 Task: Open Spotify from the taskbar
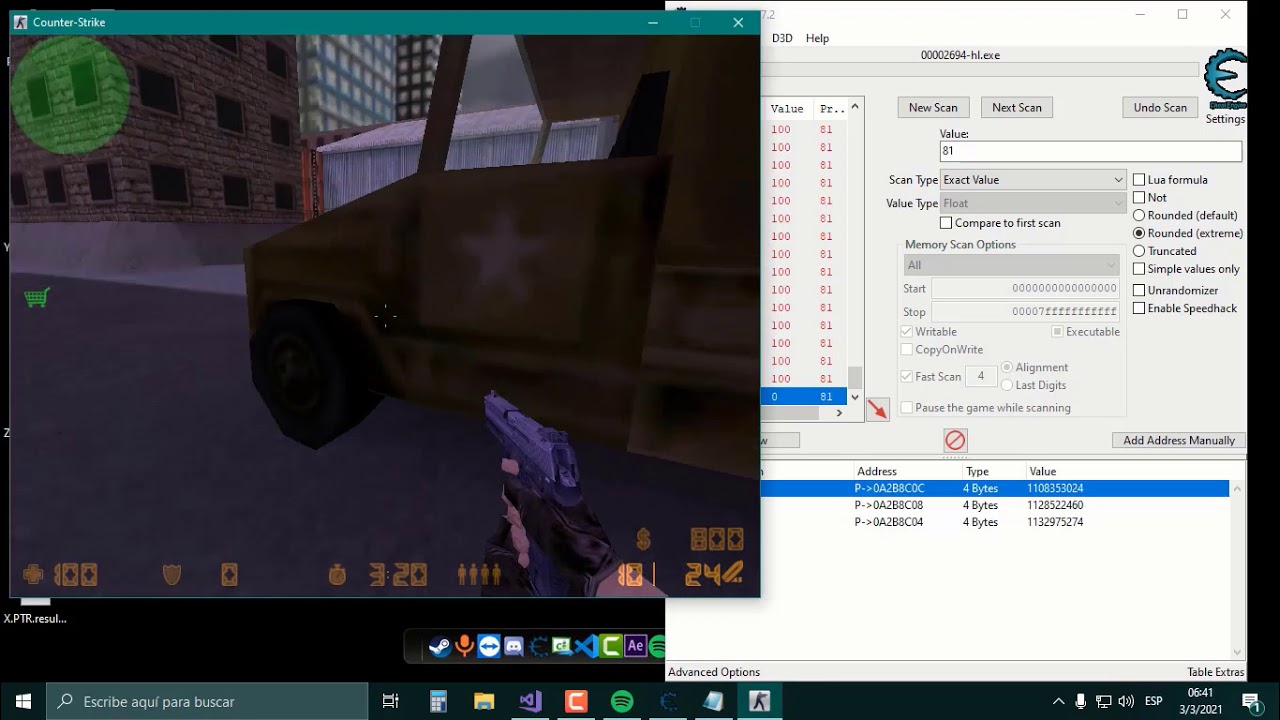coord(622,701)
